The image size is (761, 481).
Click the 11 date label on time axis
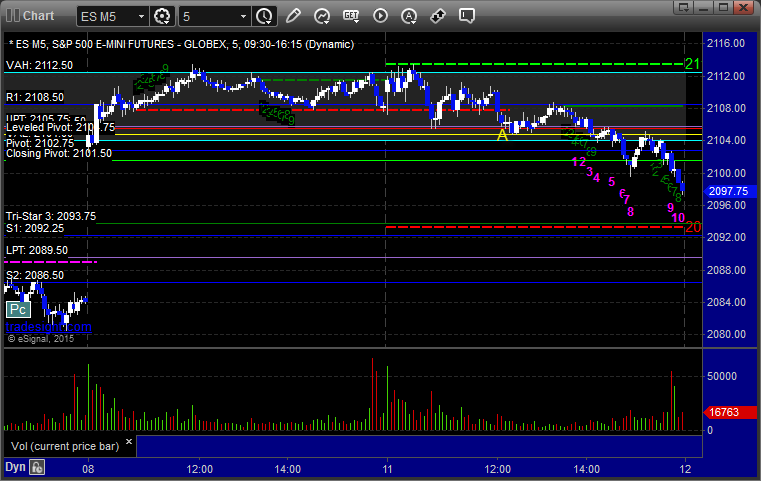pyautogui.click(x=387, y=469)
